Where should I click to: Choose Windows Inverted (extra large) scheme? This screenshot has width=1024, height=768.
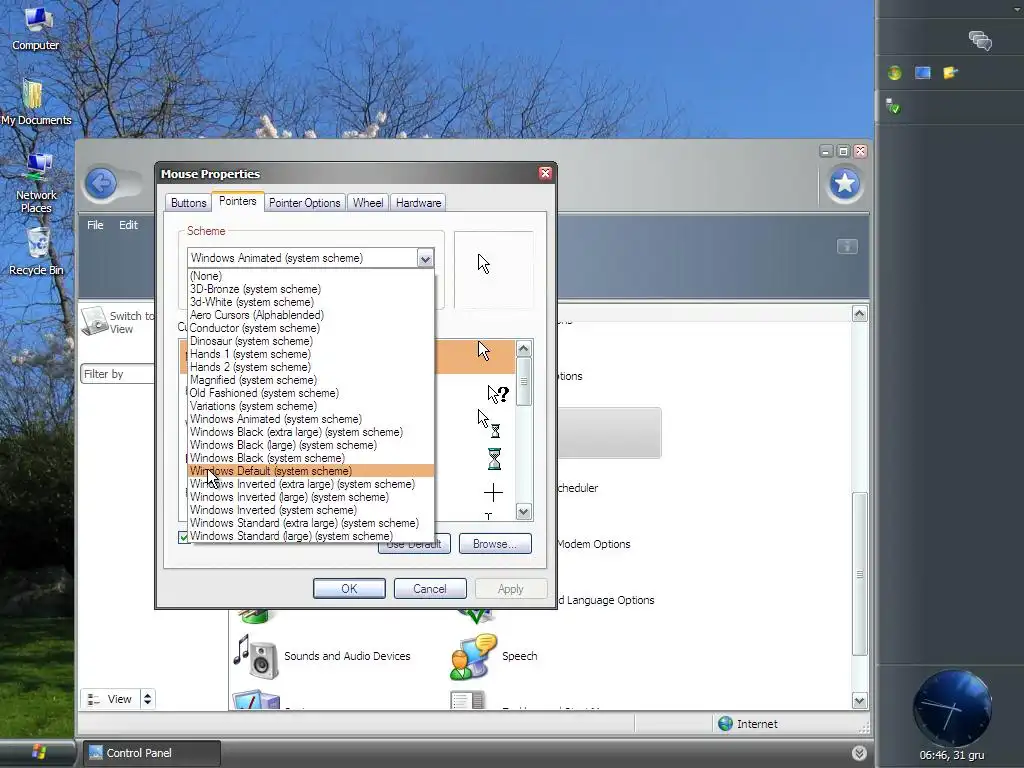pos(311,484)
